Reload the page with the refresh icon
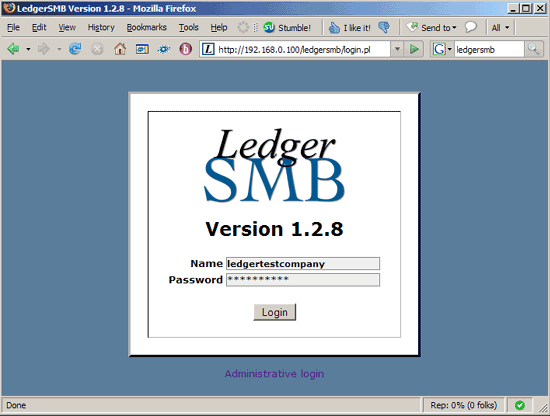 pos(75,49)
